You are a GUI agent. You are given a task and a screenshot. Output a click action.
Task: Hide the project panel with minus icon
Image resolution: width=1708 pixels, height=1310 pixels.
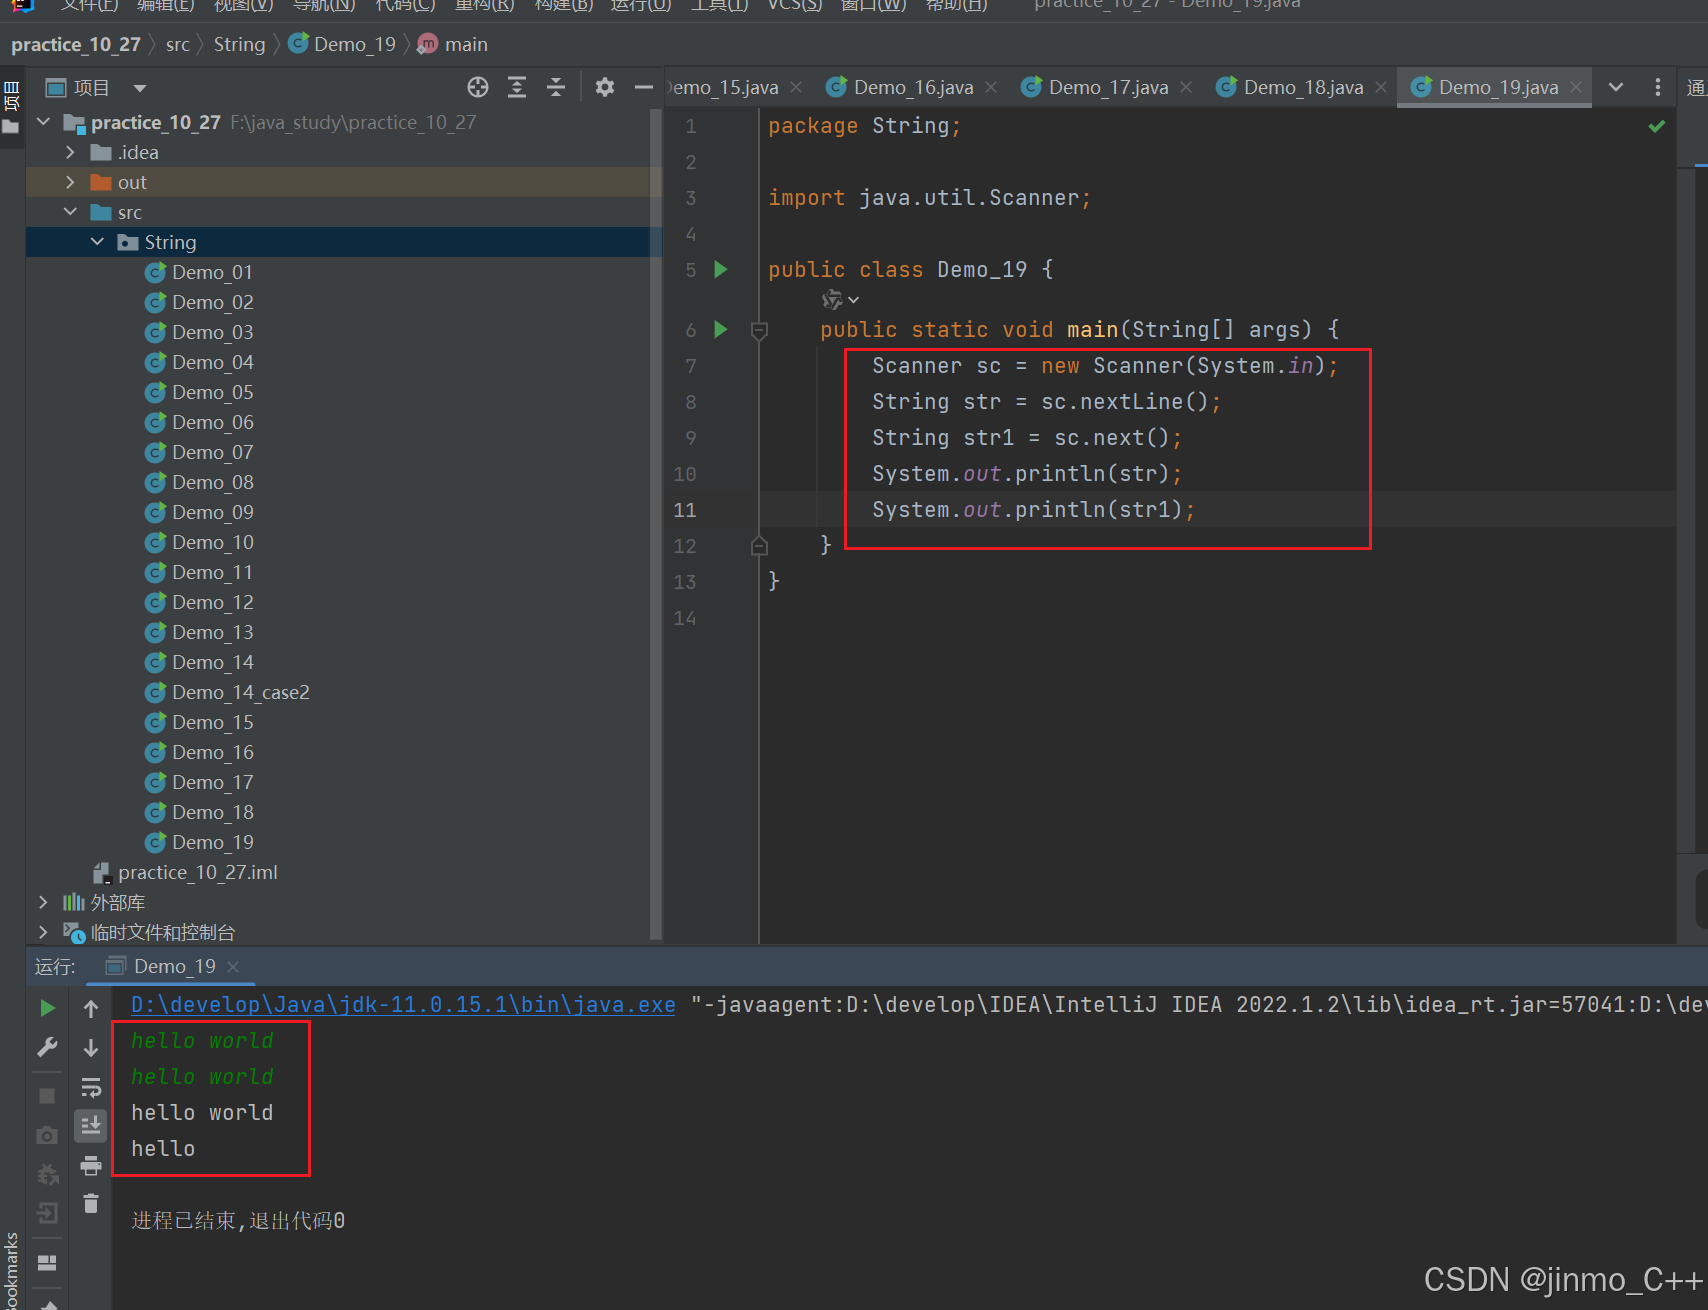pos(643,87)
